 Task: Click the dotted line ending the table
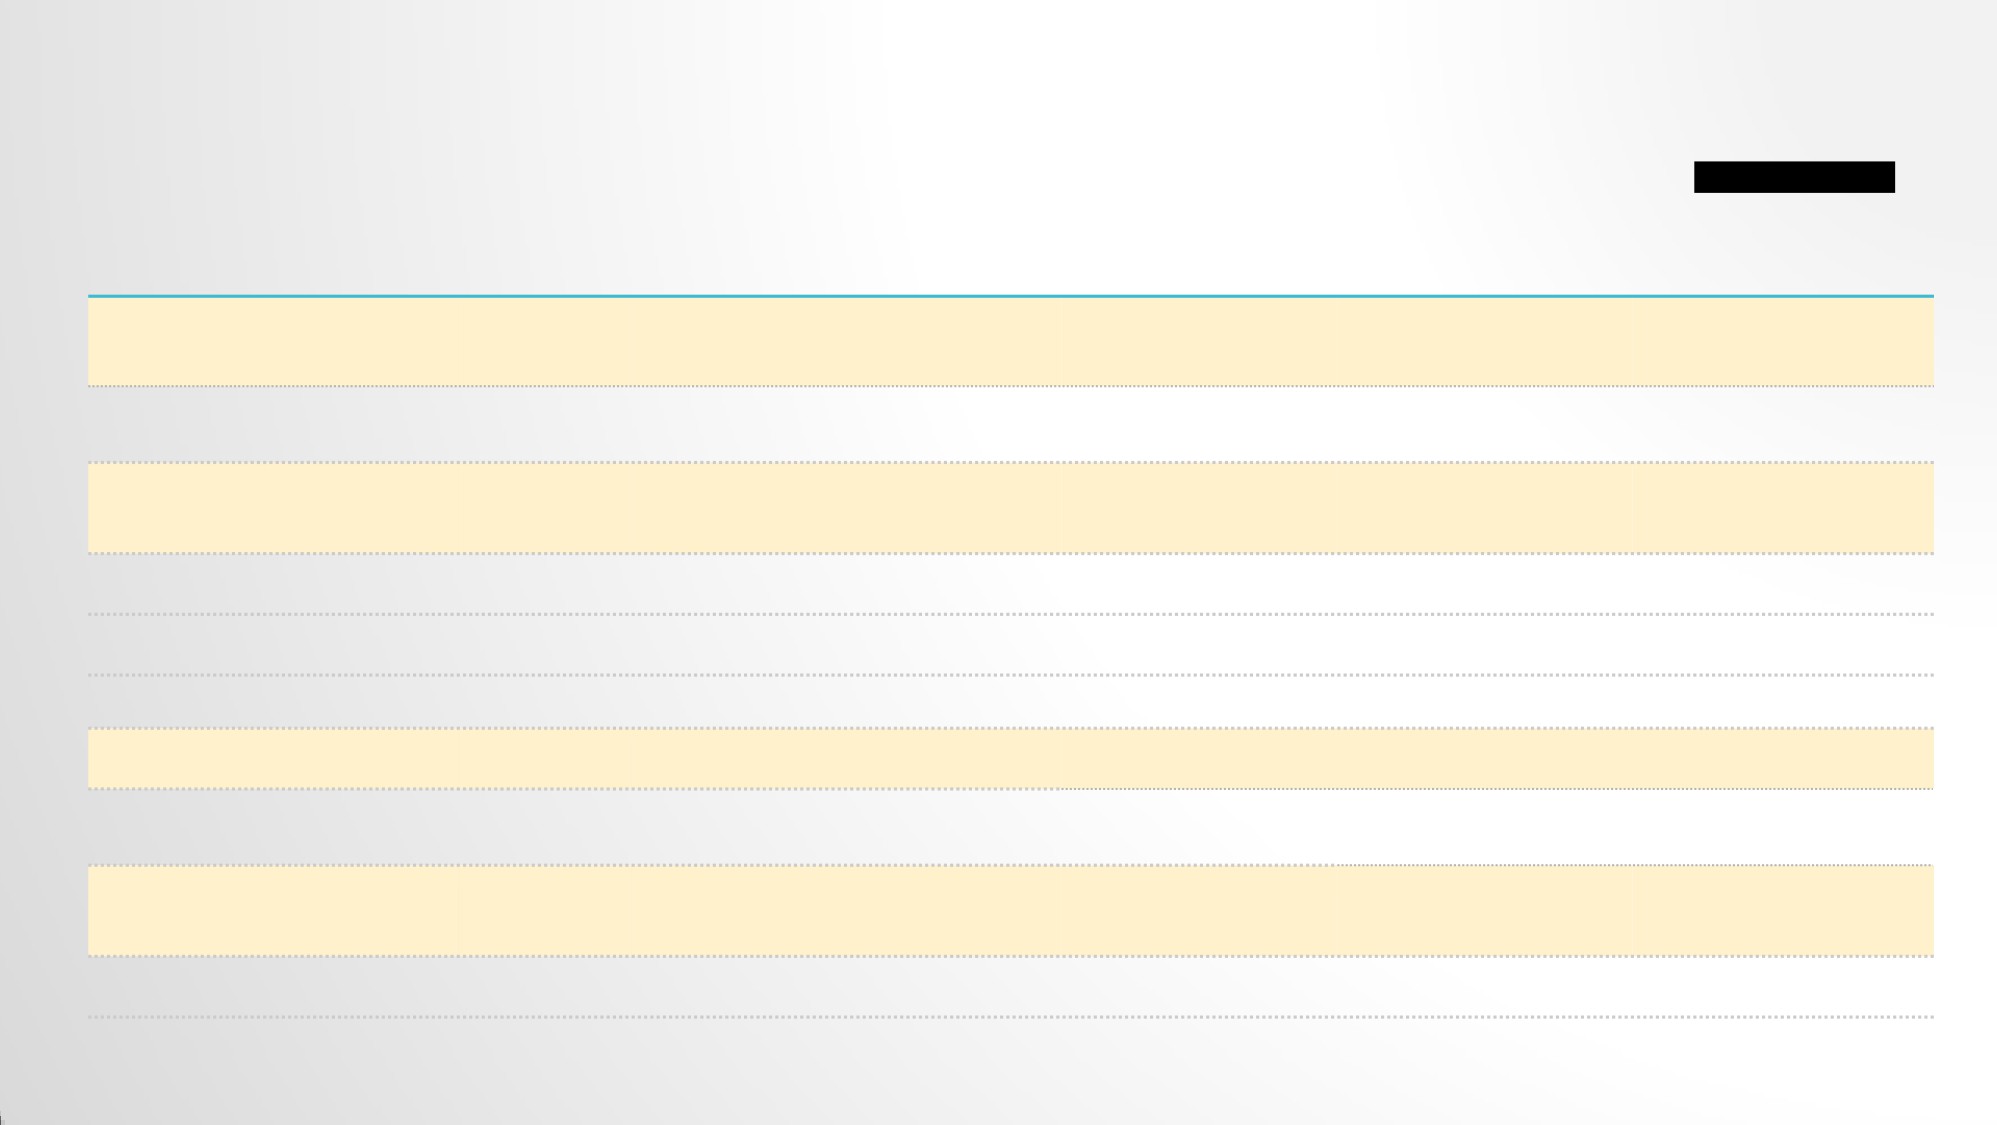coord(1010,1017)
